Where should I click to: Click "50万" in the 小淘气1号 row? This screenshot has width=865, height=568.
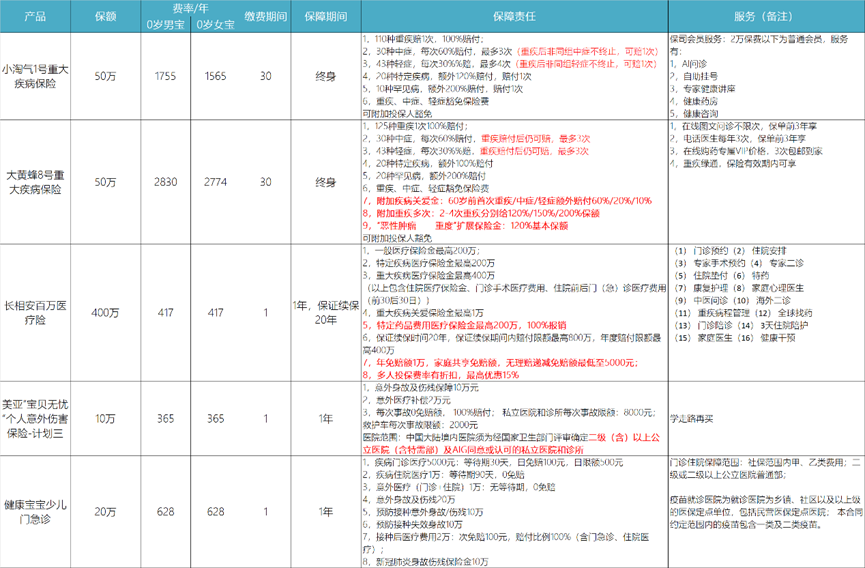click(x=105, y=76)
